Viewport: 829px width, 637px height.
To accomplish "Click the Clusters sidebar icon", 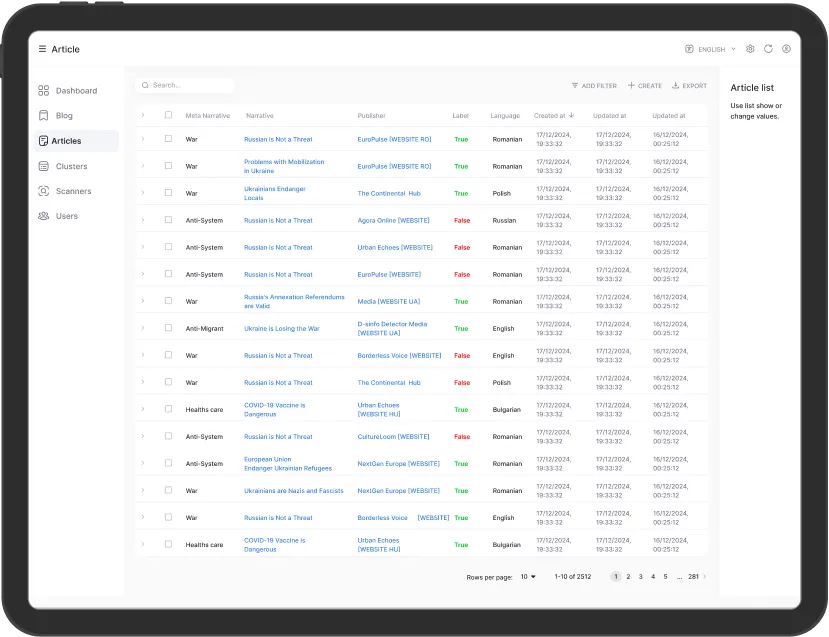I will pyautogui.click(x=43, y=167).
